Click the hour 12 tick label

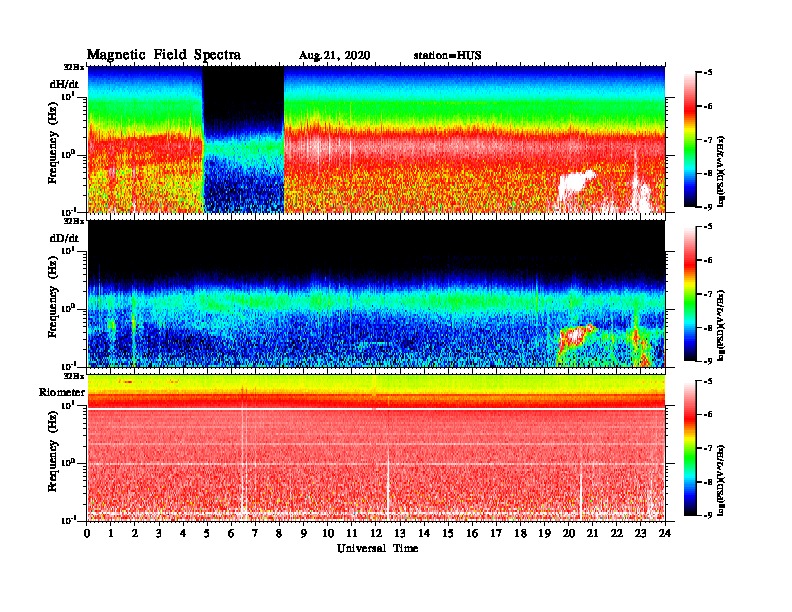click(x=376, y=533)
